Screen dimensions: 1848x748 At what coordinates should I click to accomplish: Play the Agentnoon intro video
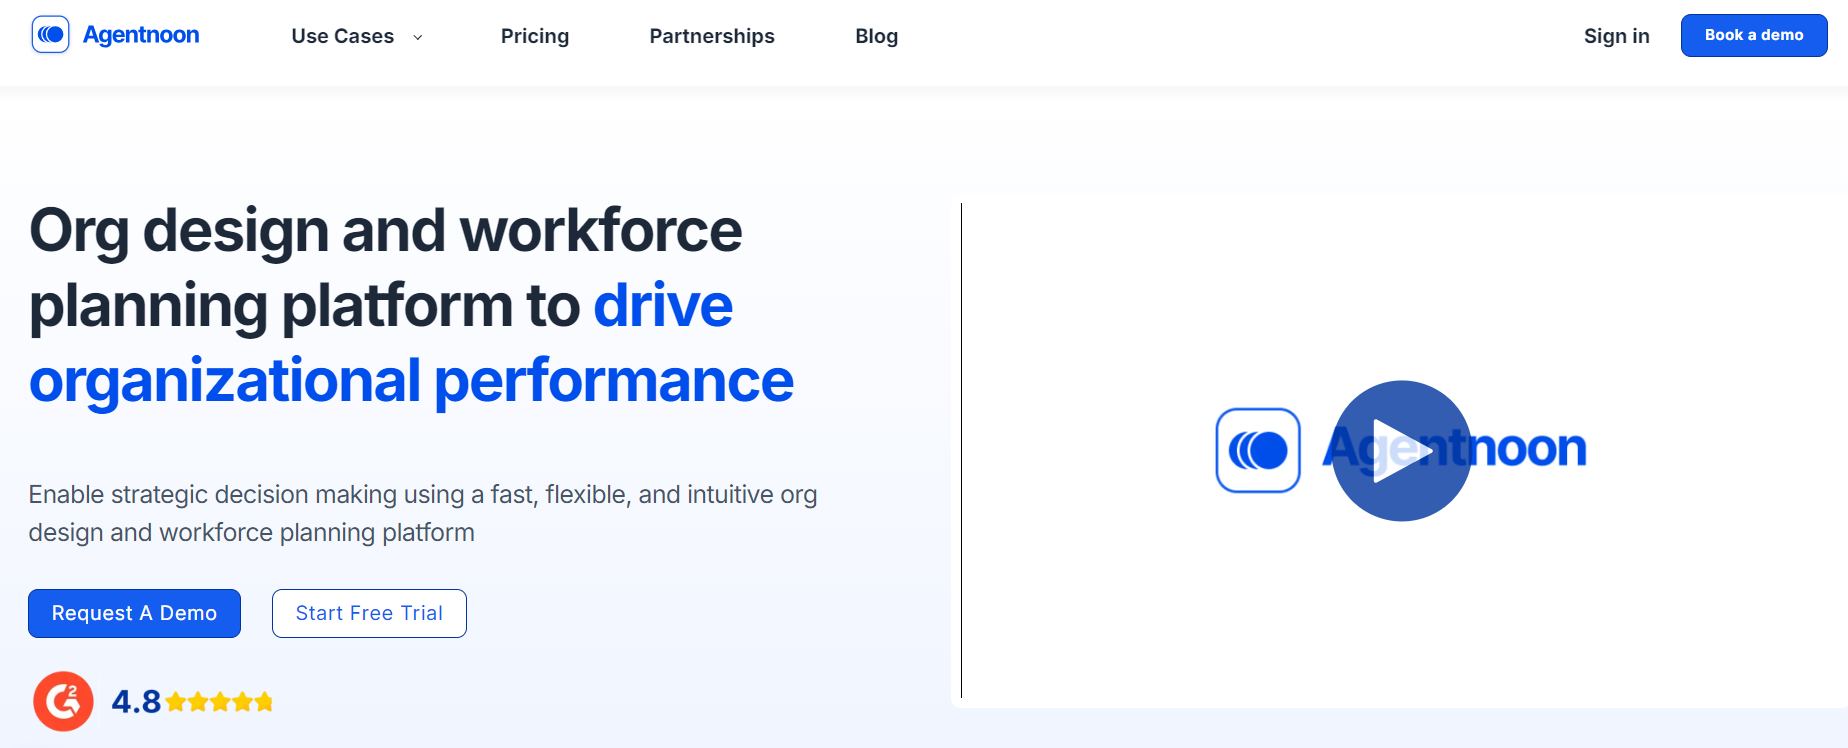1402,451
